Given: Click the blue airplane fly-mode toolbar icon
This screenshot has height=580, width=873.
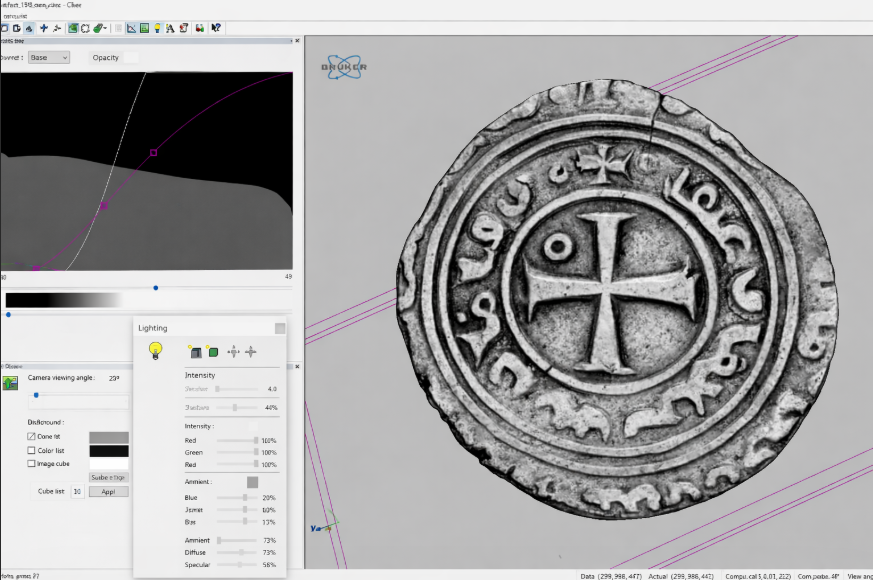Looking at the screenshot, I should (x=43, y=28).
